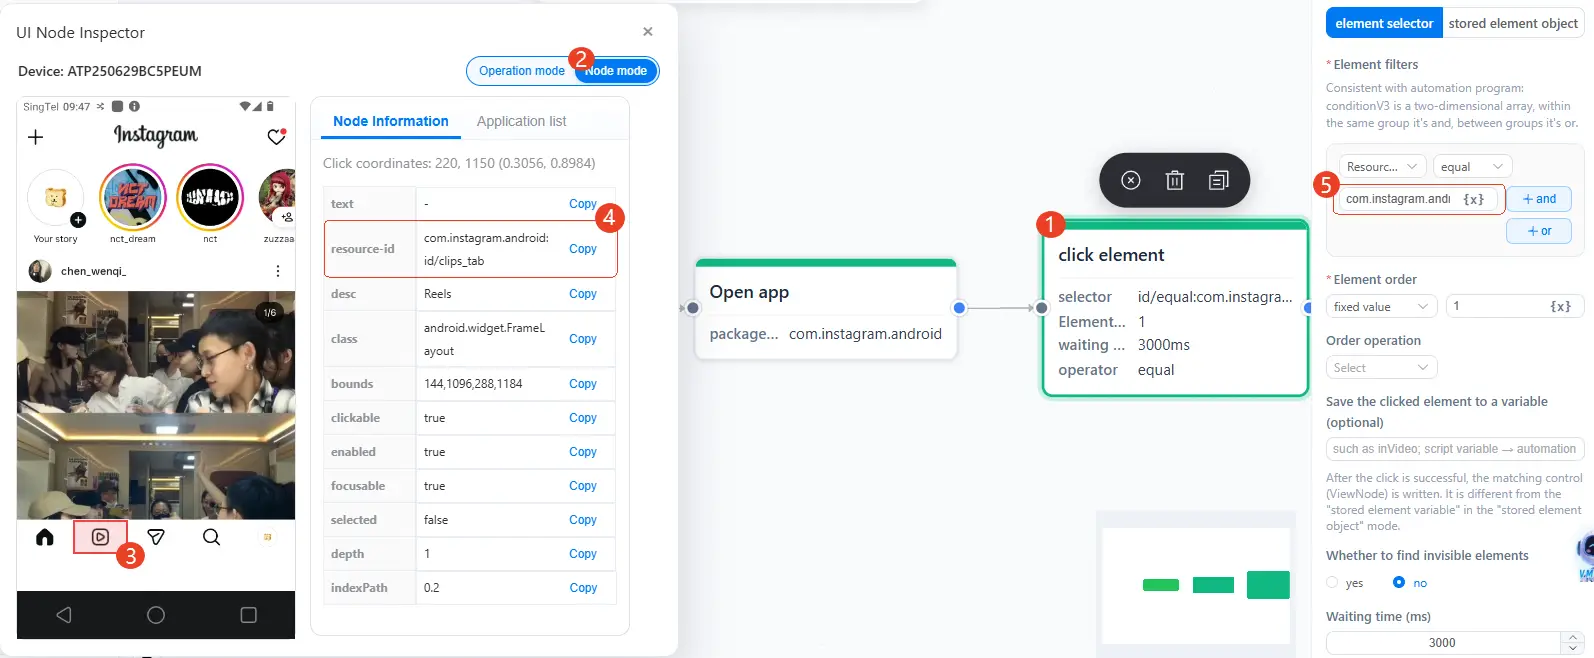This screenshot has width=1594, height=658.
Task: Tap the Instagram search magnifier icon
Action: tap(211, 537)
